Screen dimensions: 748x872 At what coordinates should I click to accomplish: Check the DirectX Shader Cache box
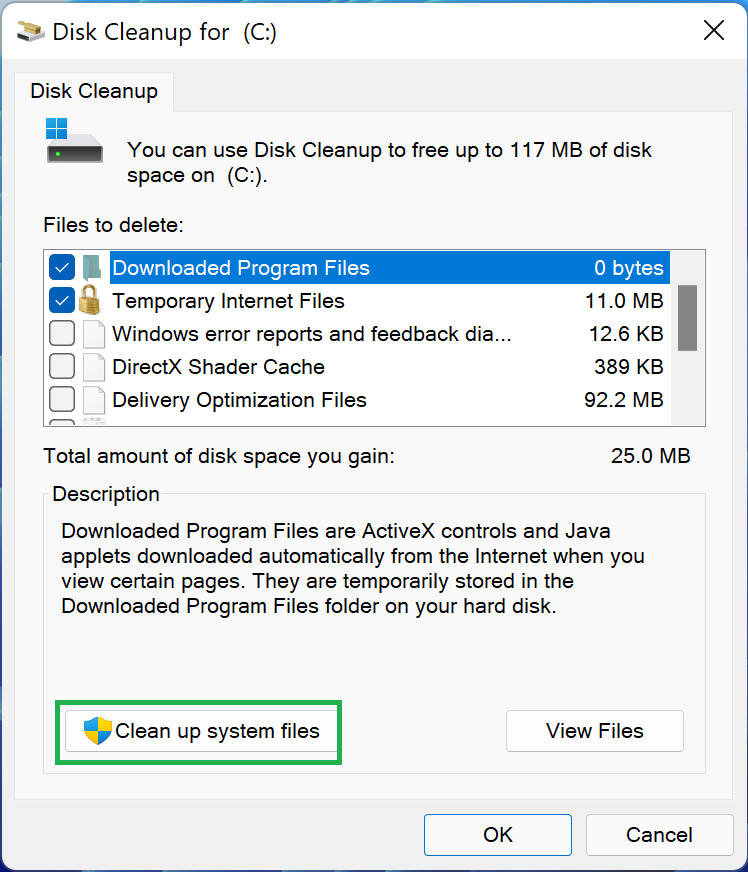(61, 366)
